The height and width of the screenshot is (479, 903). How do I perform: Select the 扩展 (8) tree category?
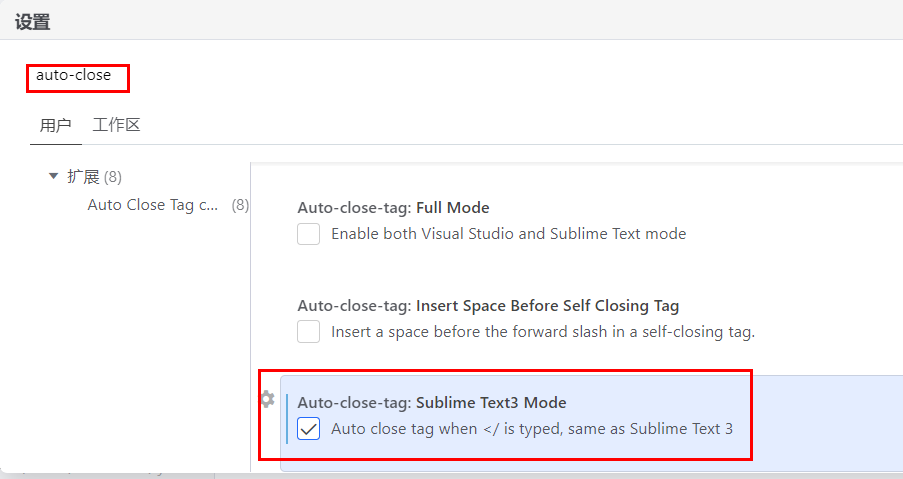click(x=94, y=177)
